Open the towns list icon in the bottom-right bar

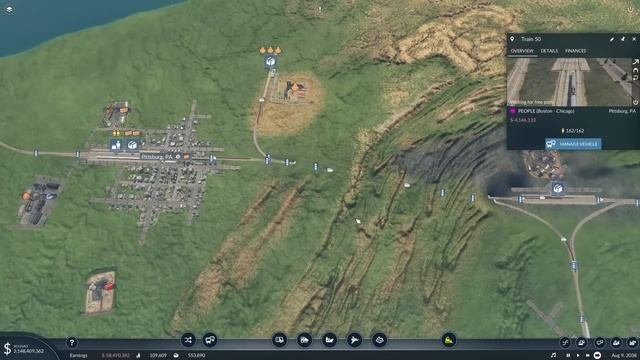tap(616, 342)
